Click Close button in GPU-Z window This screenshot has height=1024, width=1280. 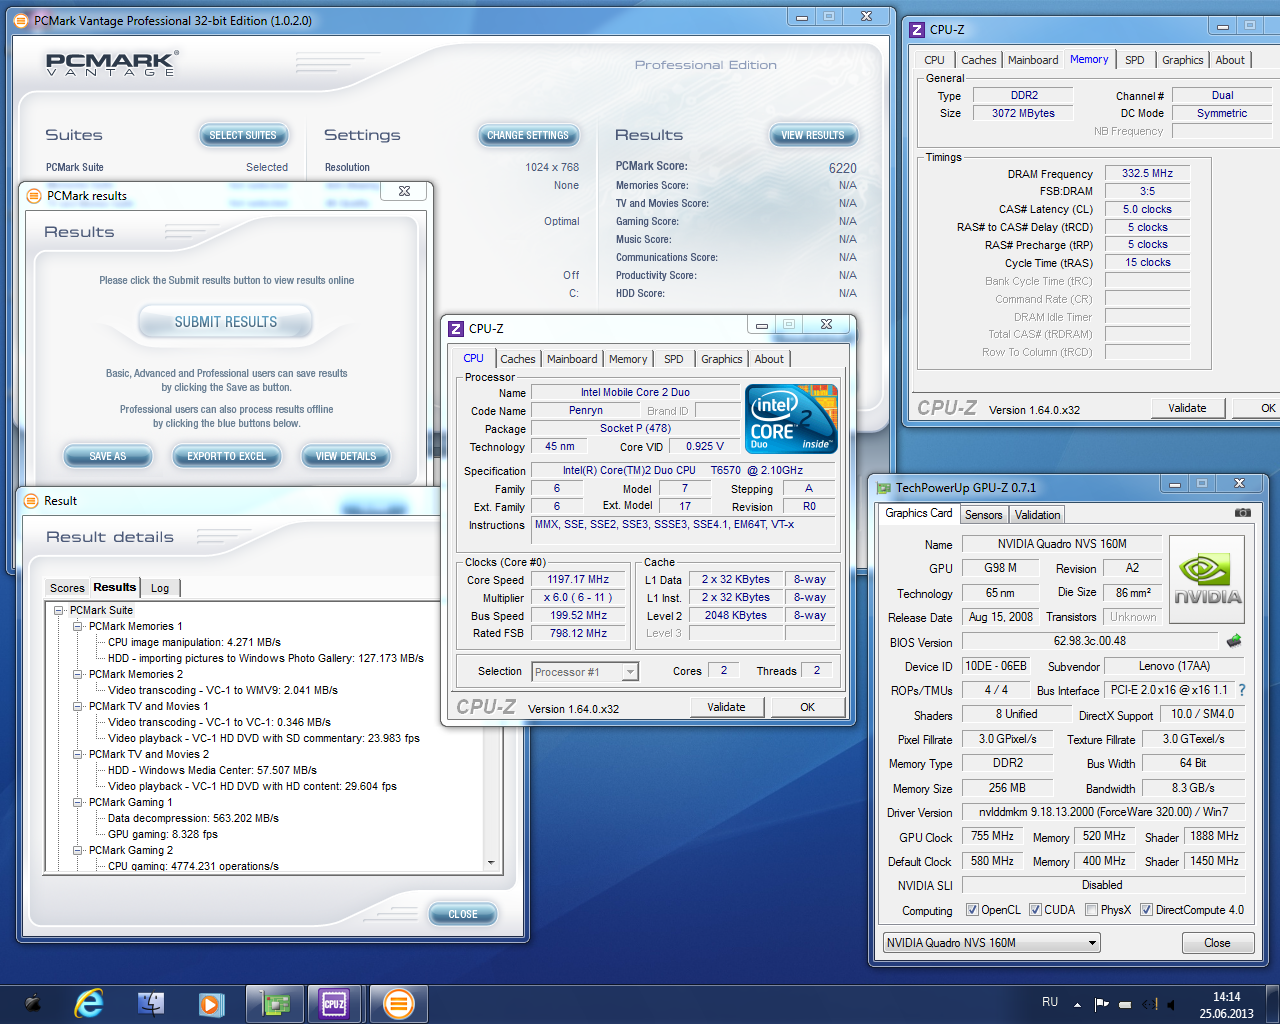coord(1217,943)
